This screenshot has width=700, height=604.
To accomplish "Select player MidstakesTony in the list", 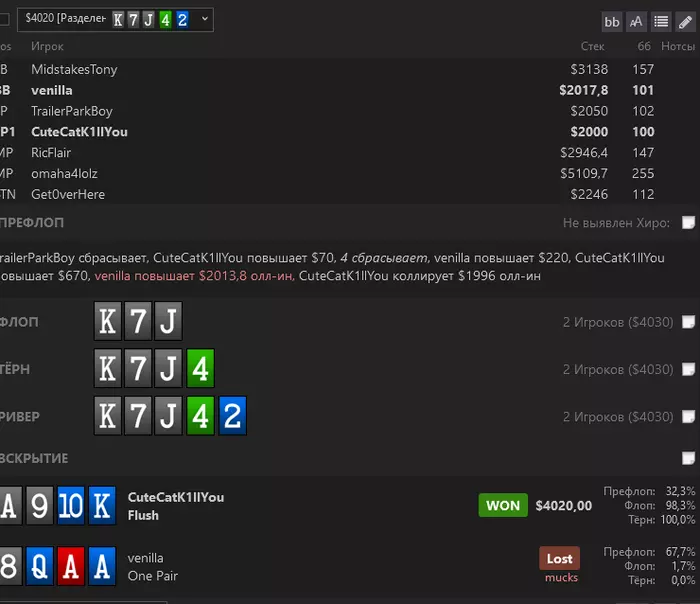I will (348, 69).
